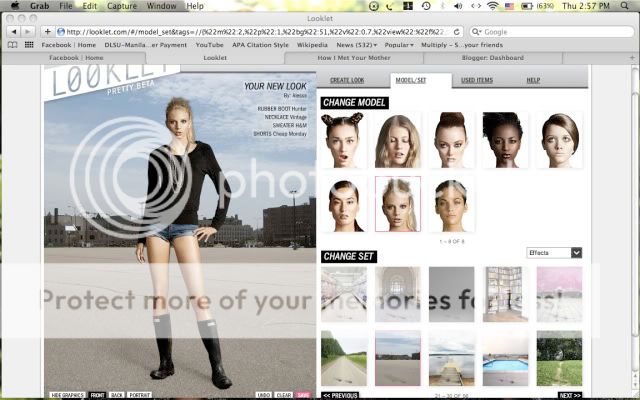The image size is (640, 400).
Task: Open the bookmarks book icon
Action: 13,45
